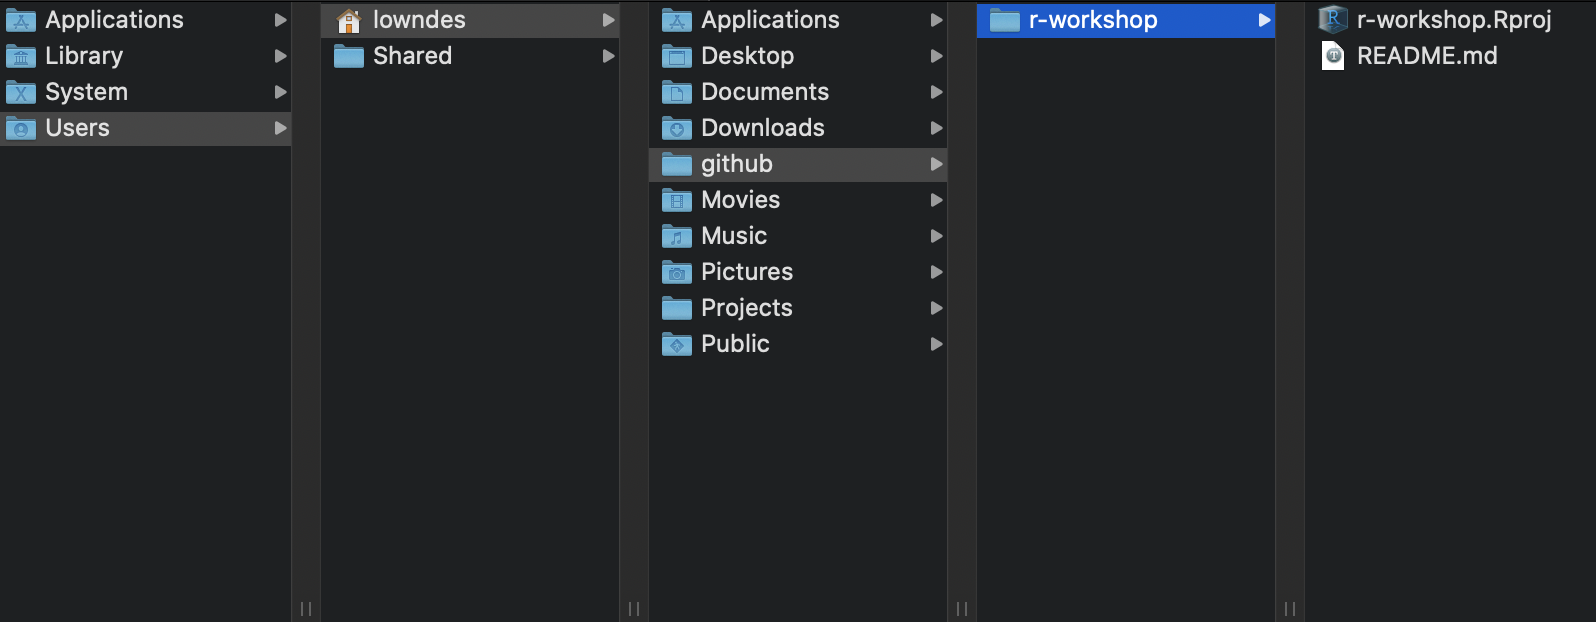Image resolution: width=1596 pixels, height=622 pixels.
Task: Click the Movies folder icon
Action: click(x=677, y=200)
